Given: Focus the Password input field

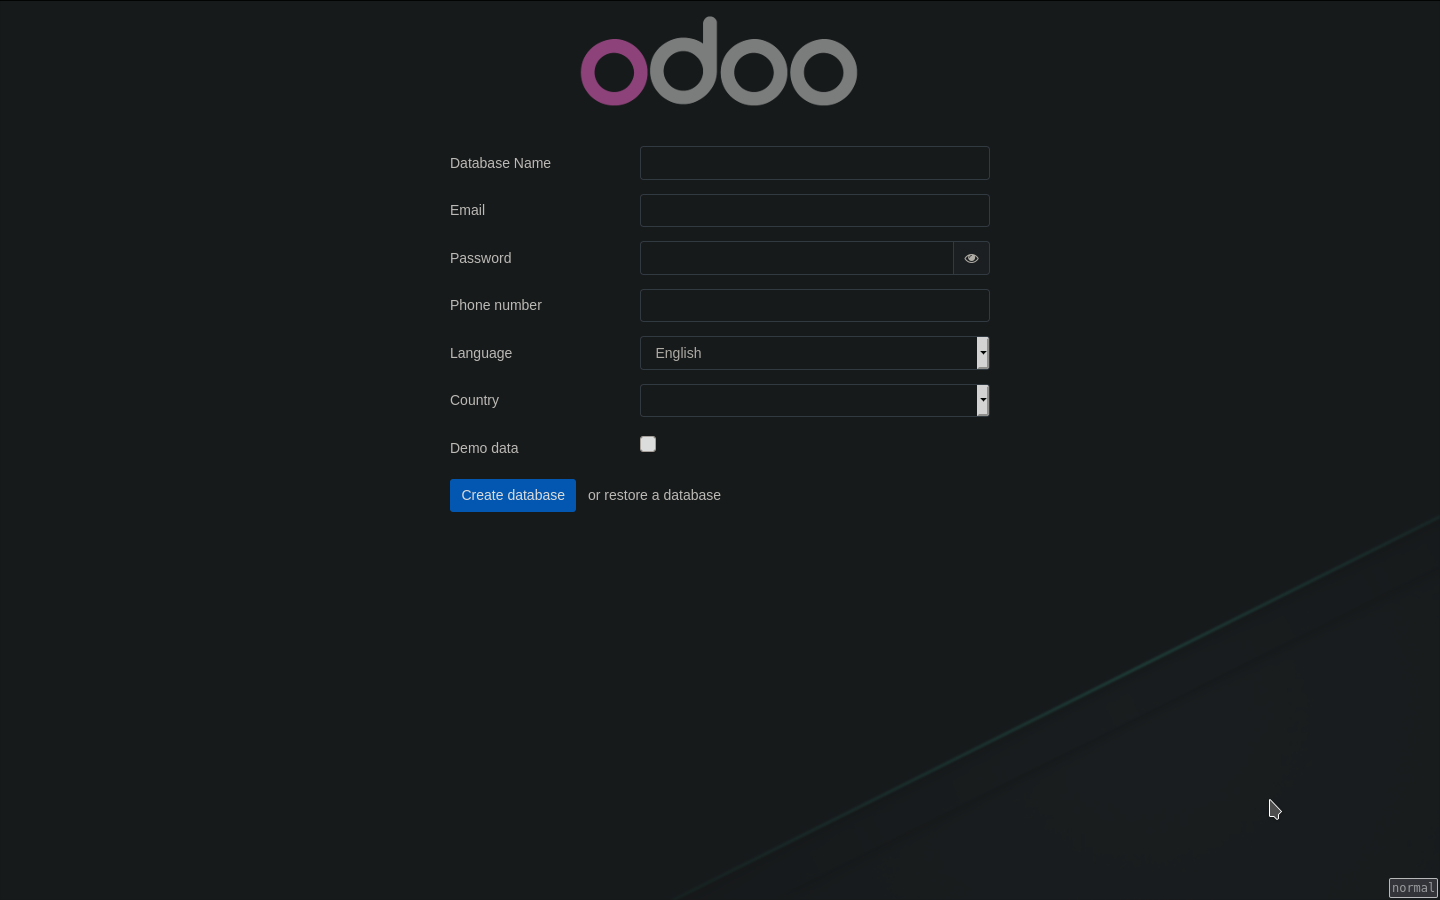Looking at the screenshot, I should (x=796, y=258).
